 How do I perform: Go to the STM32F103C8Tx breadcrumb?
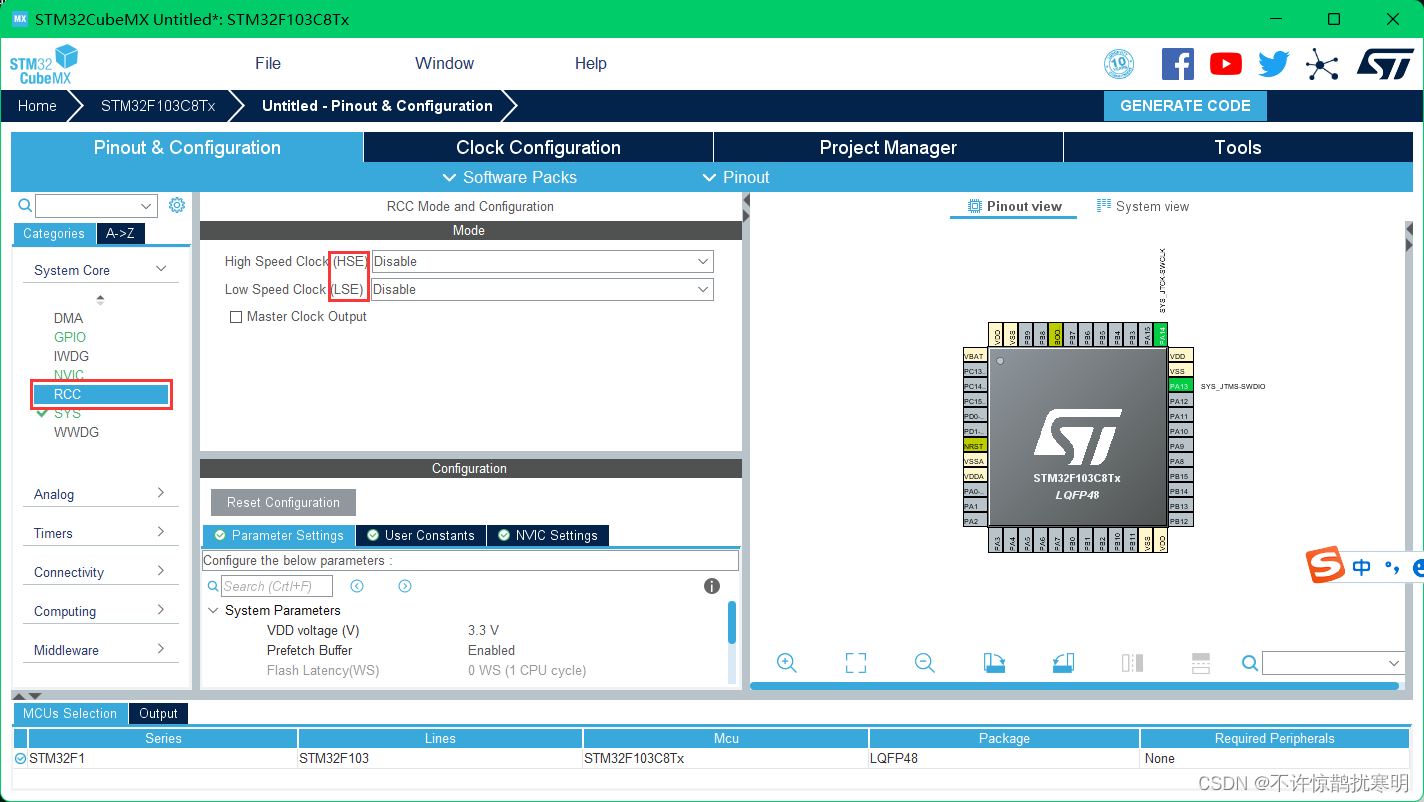(157, 106)
